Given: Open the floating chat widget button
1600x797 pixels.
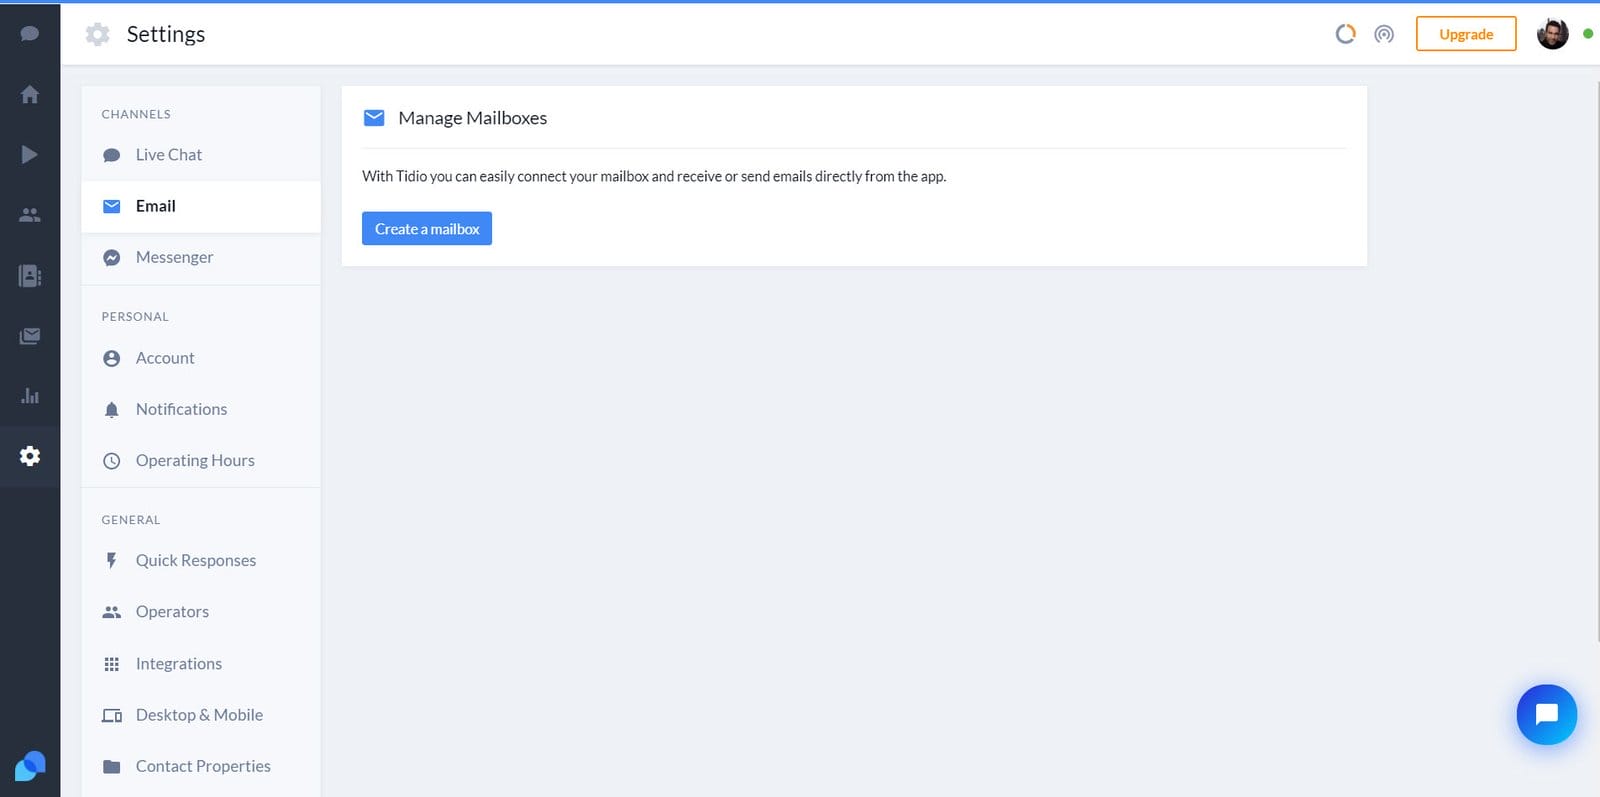Looking at the screenshot, I should 1546,714.
